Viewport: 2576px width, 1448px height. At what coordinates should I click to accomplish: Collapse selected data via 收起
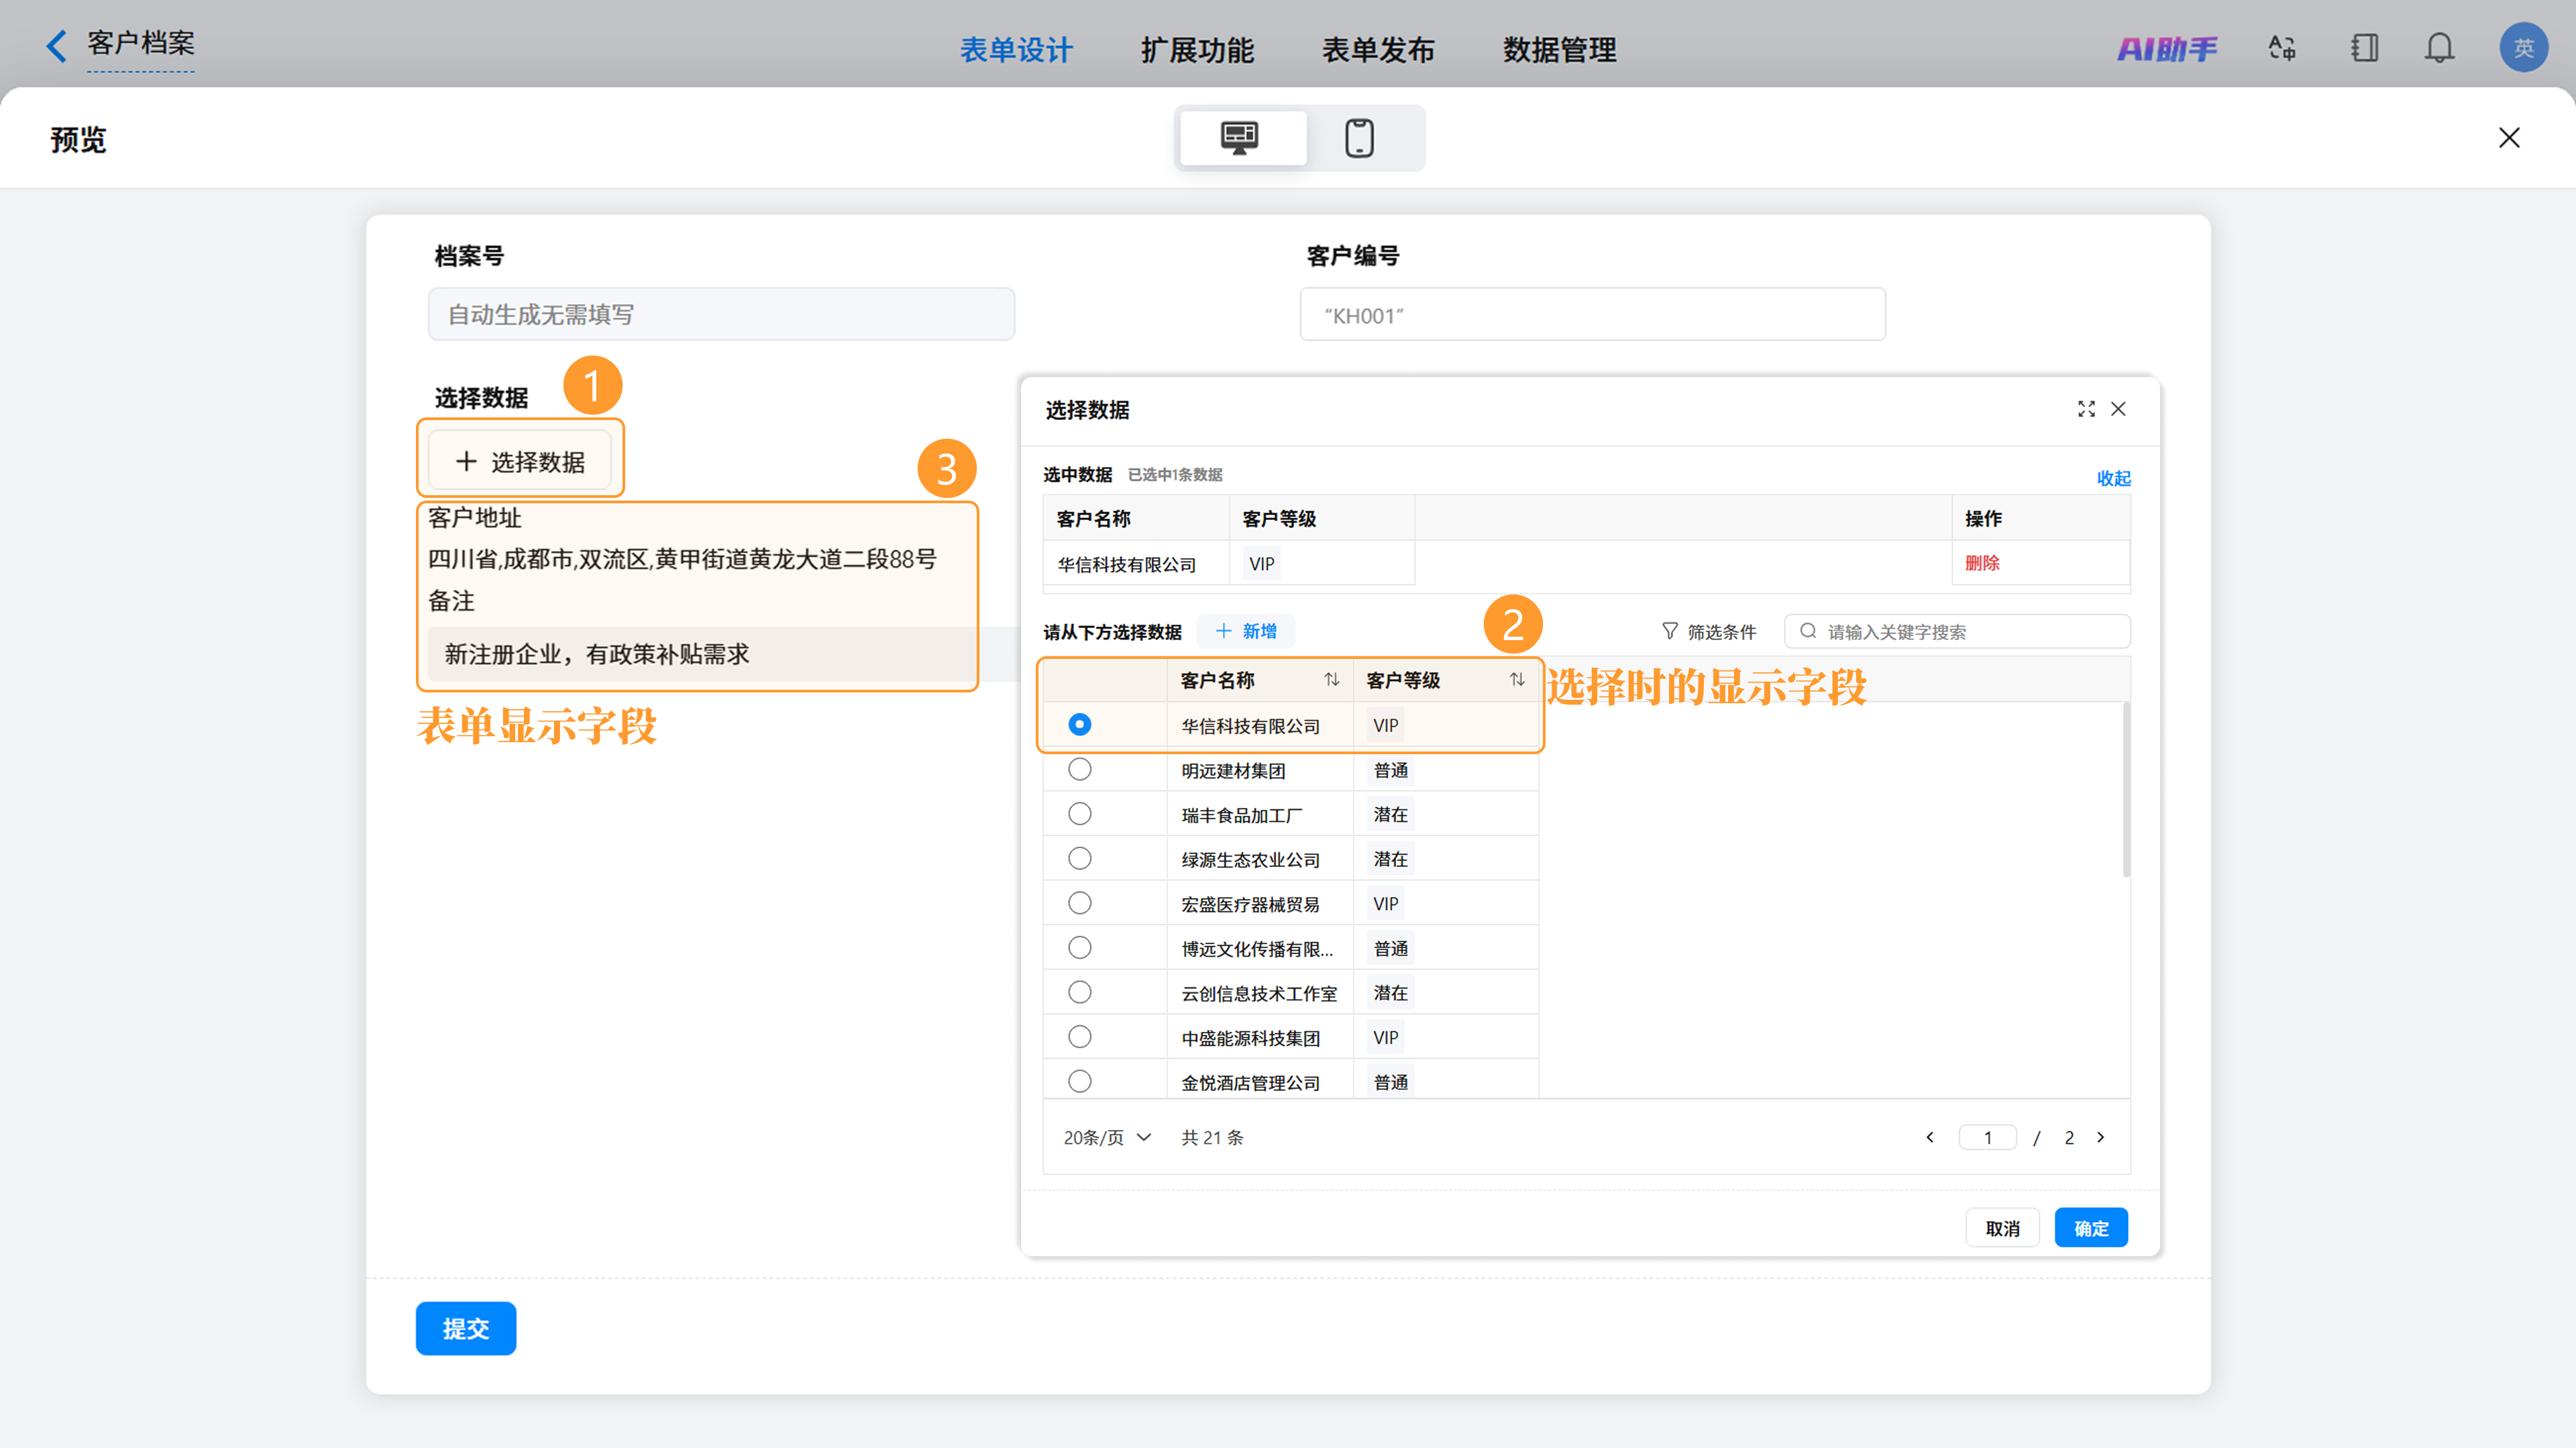pyautogui.click(x=2113, y=478)
